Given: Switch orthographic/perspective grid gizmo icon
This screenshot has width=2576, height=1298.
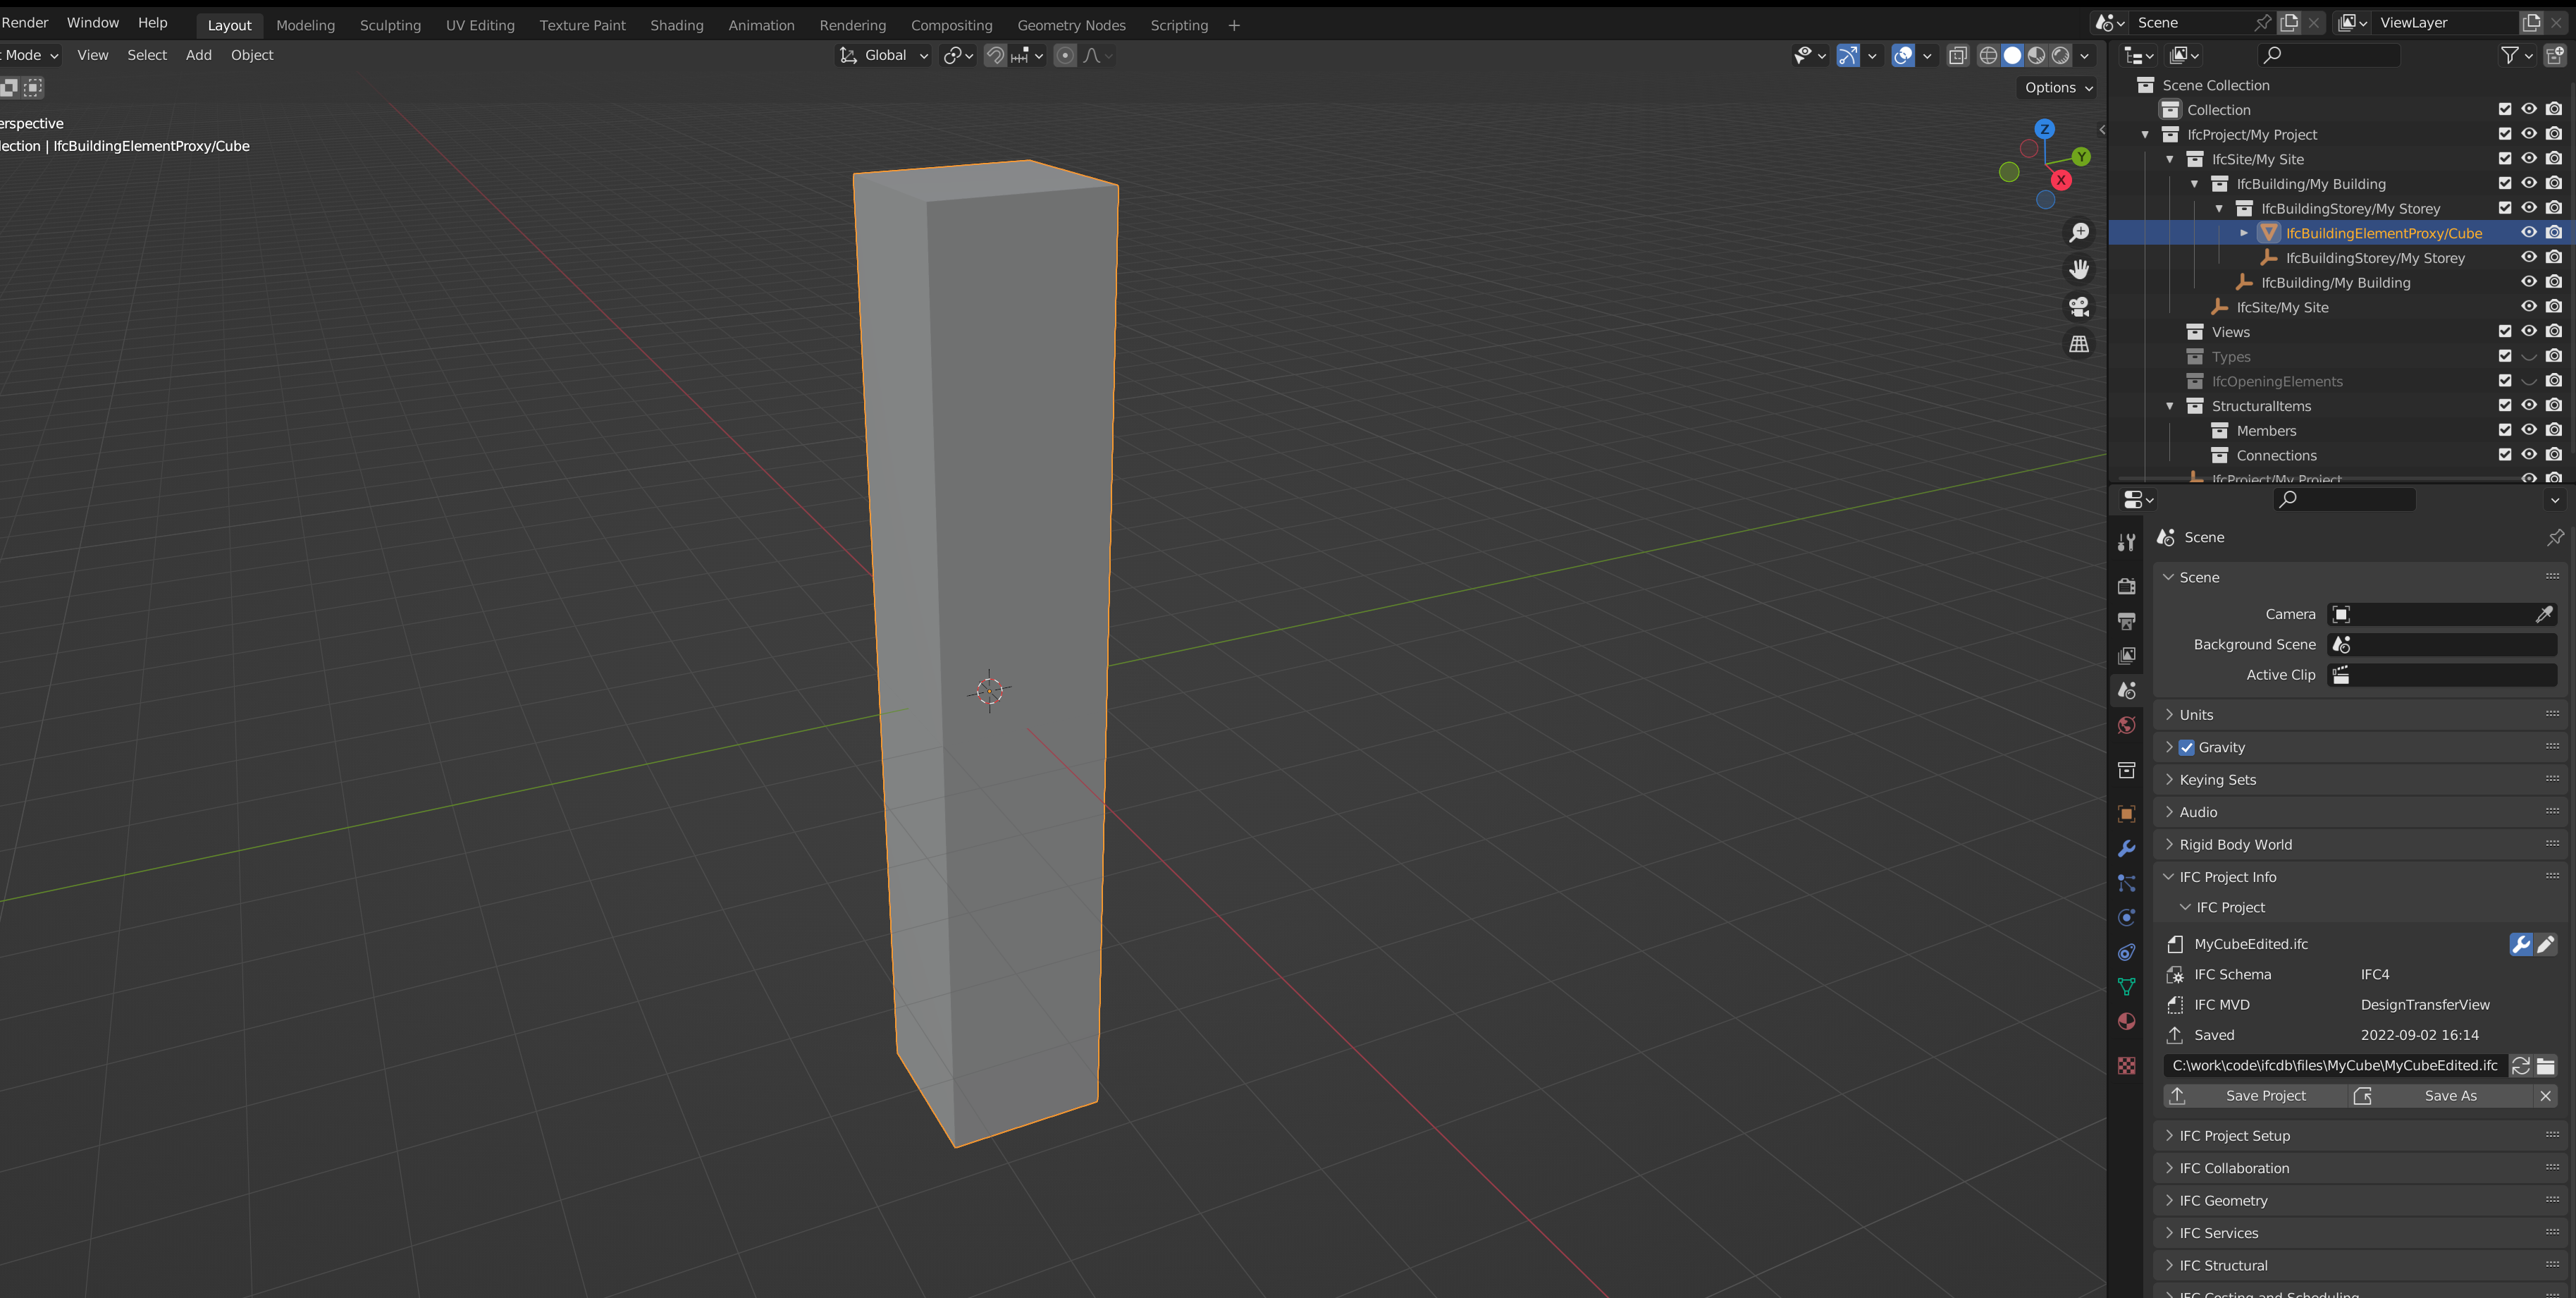Looking at the screenshot, I should (x=2079, y=343).
